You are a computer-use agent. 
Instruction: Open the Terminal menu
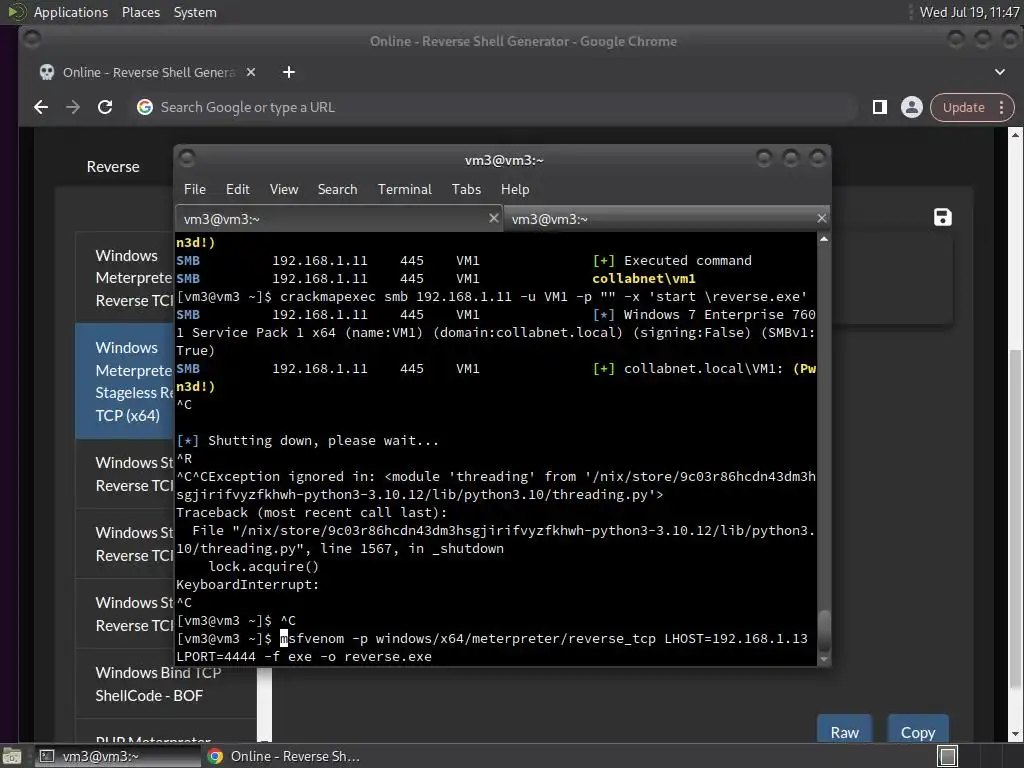point(404,189)
